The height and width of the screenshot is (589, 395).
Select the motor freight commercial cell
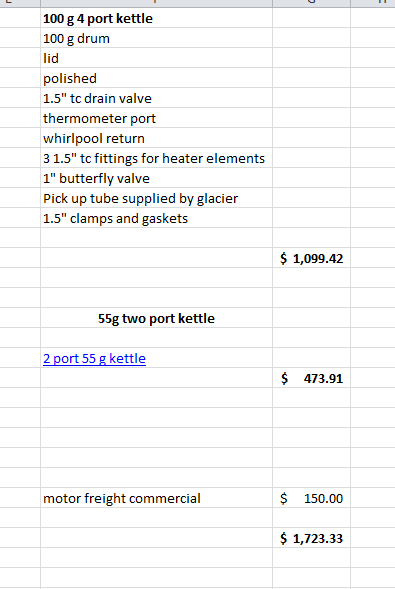click(156, 498)
